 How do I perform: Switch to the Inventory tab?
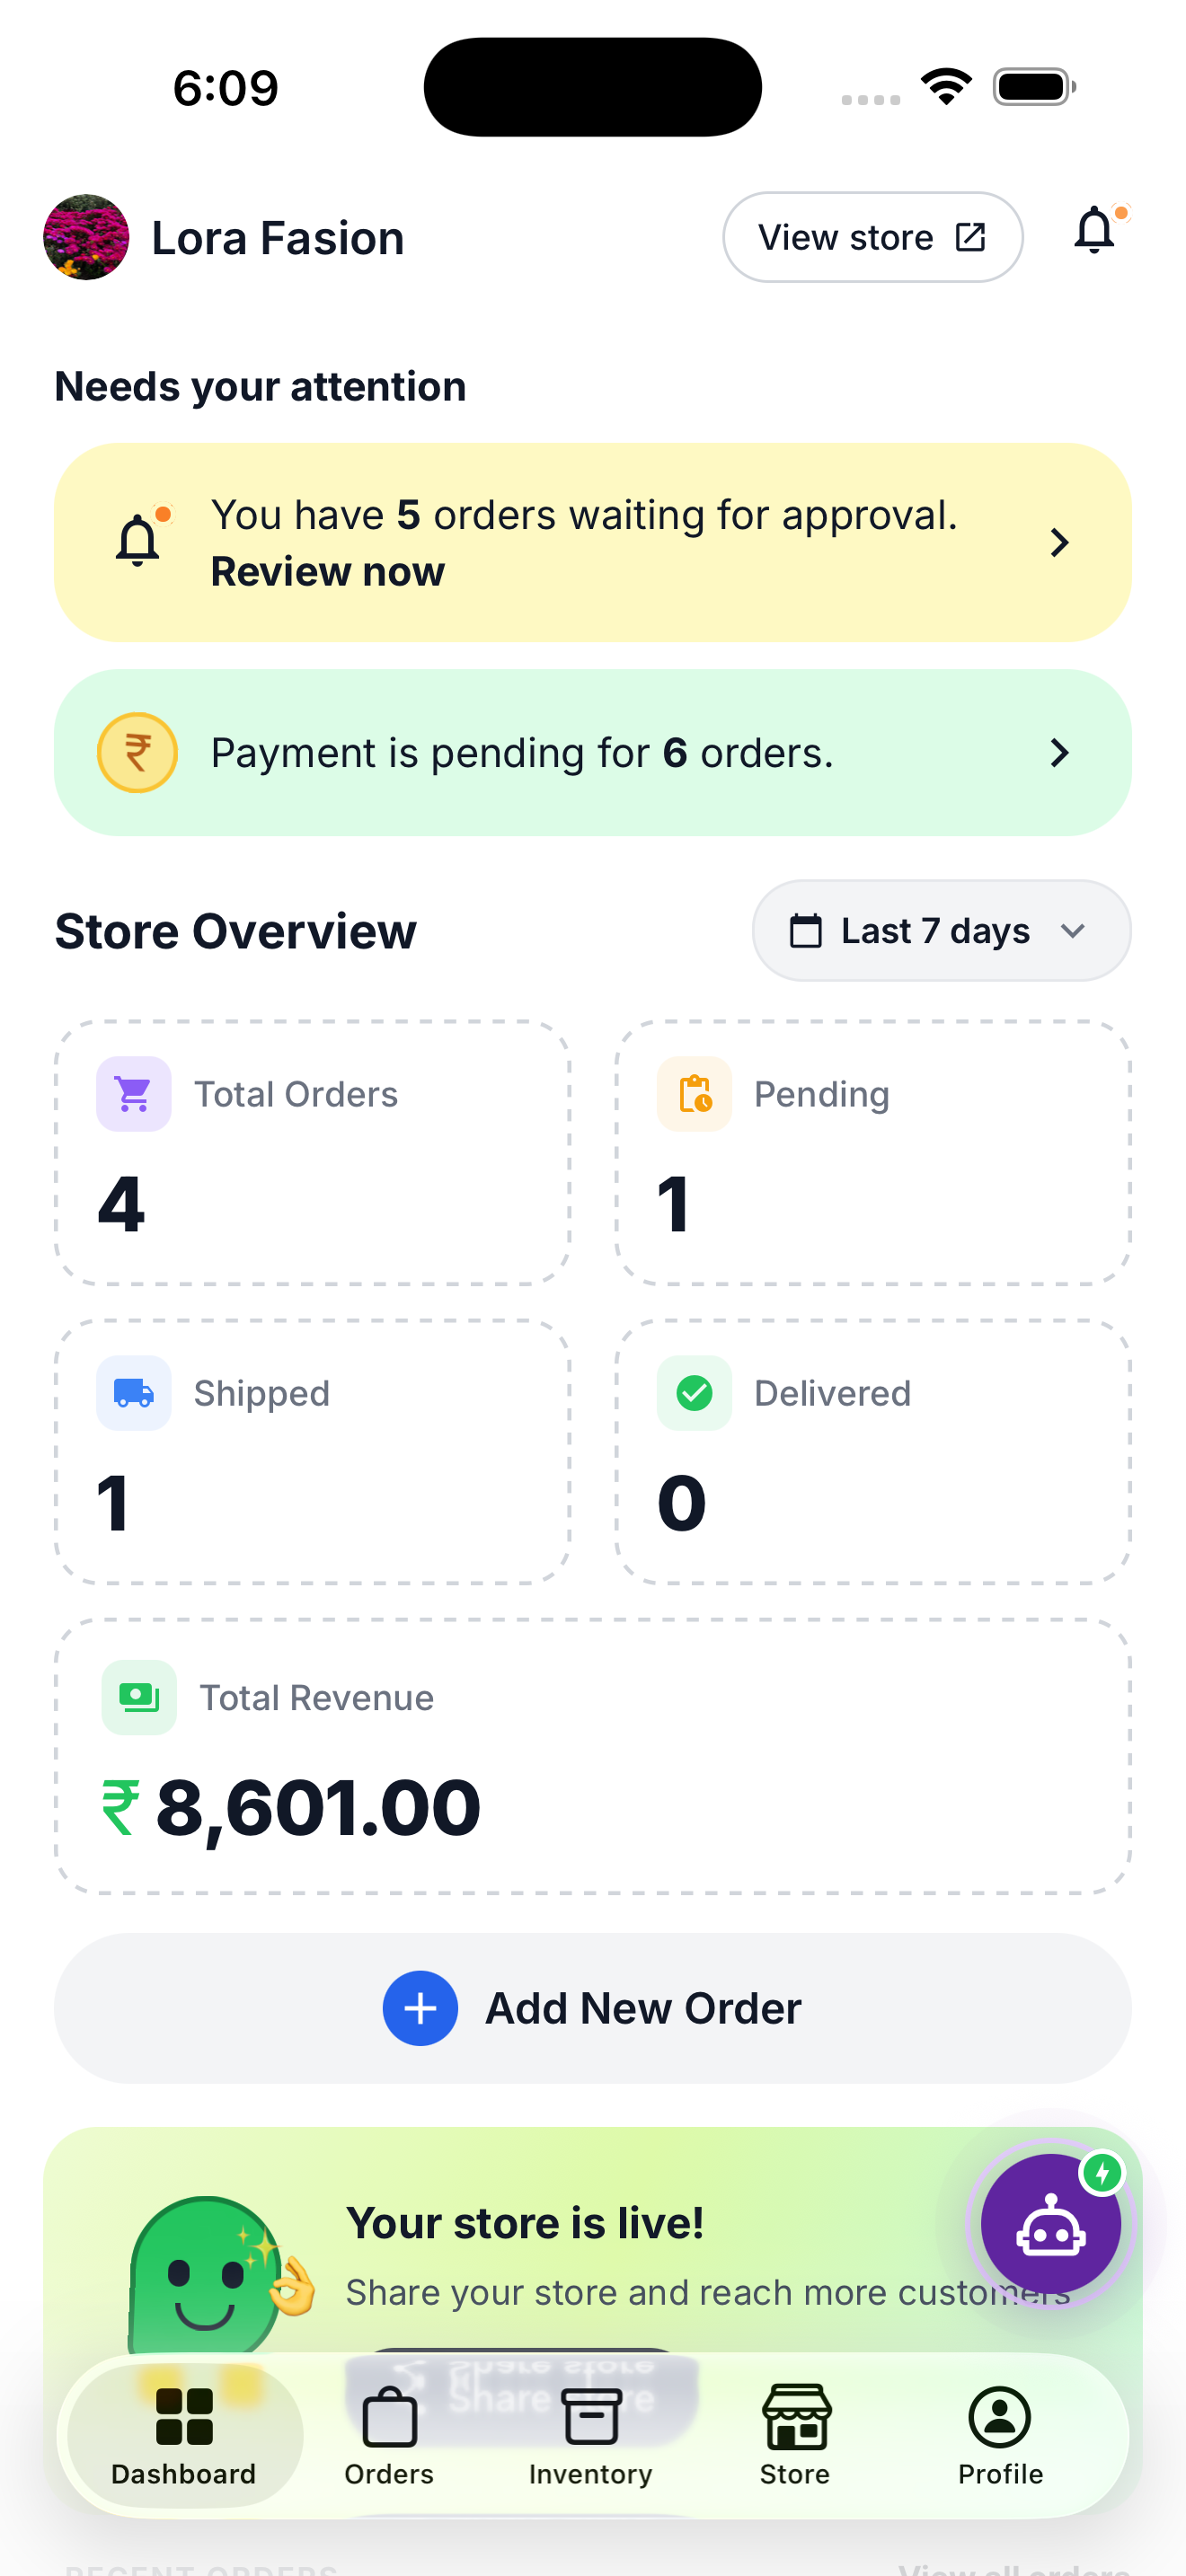pos(591,2436)
